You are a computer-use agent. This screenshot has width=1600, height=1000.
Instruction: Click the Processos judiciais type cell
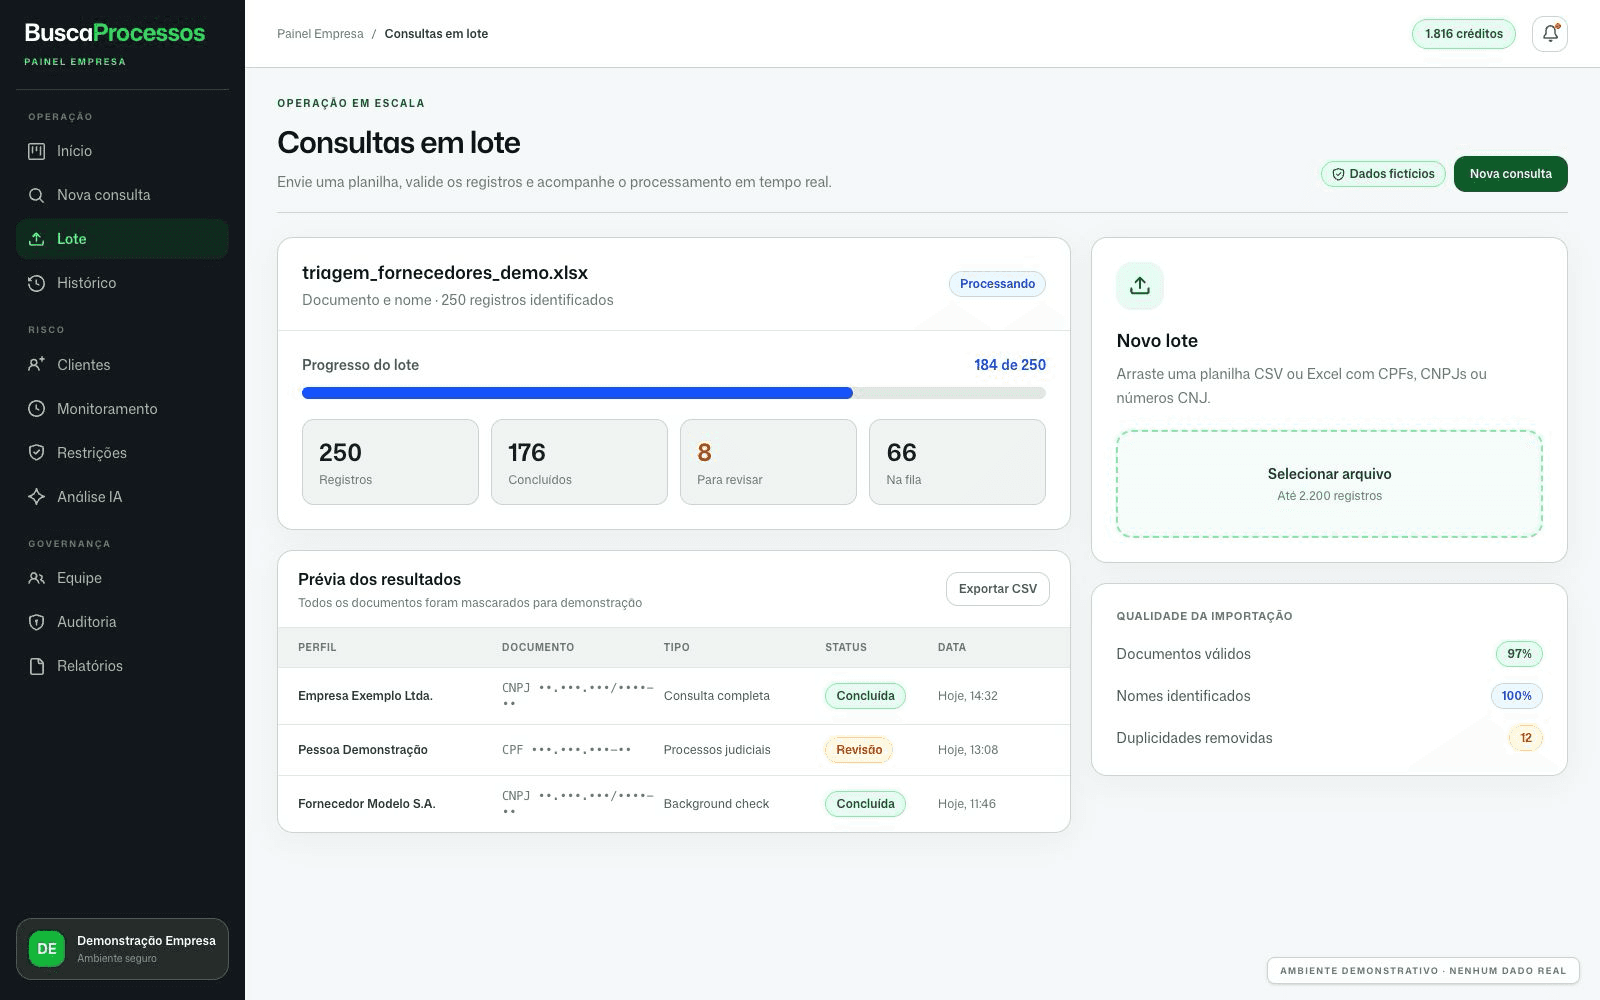tap(717, 750)
